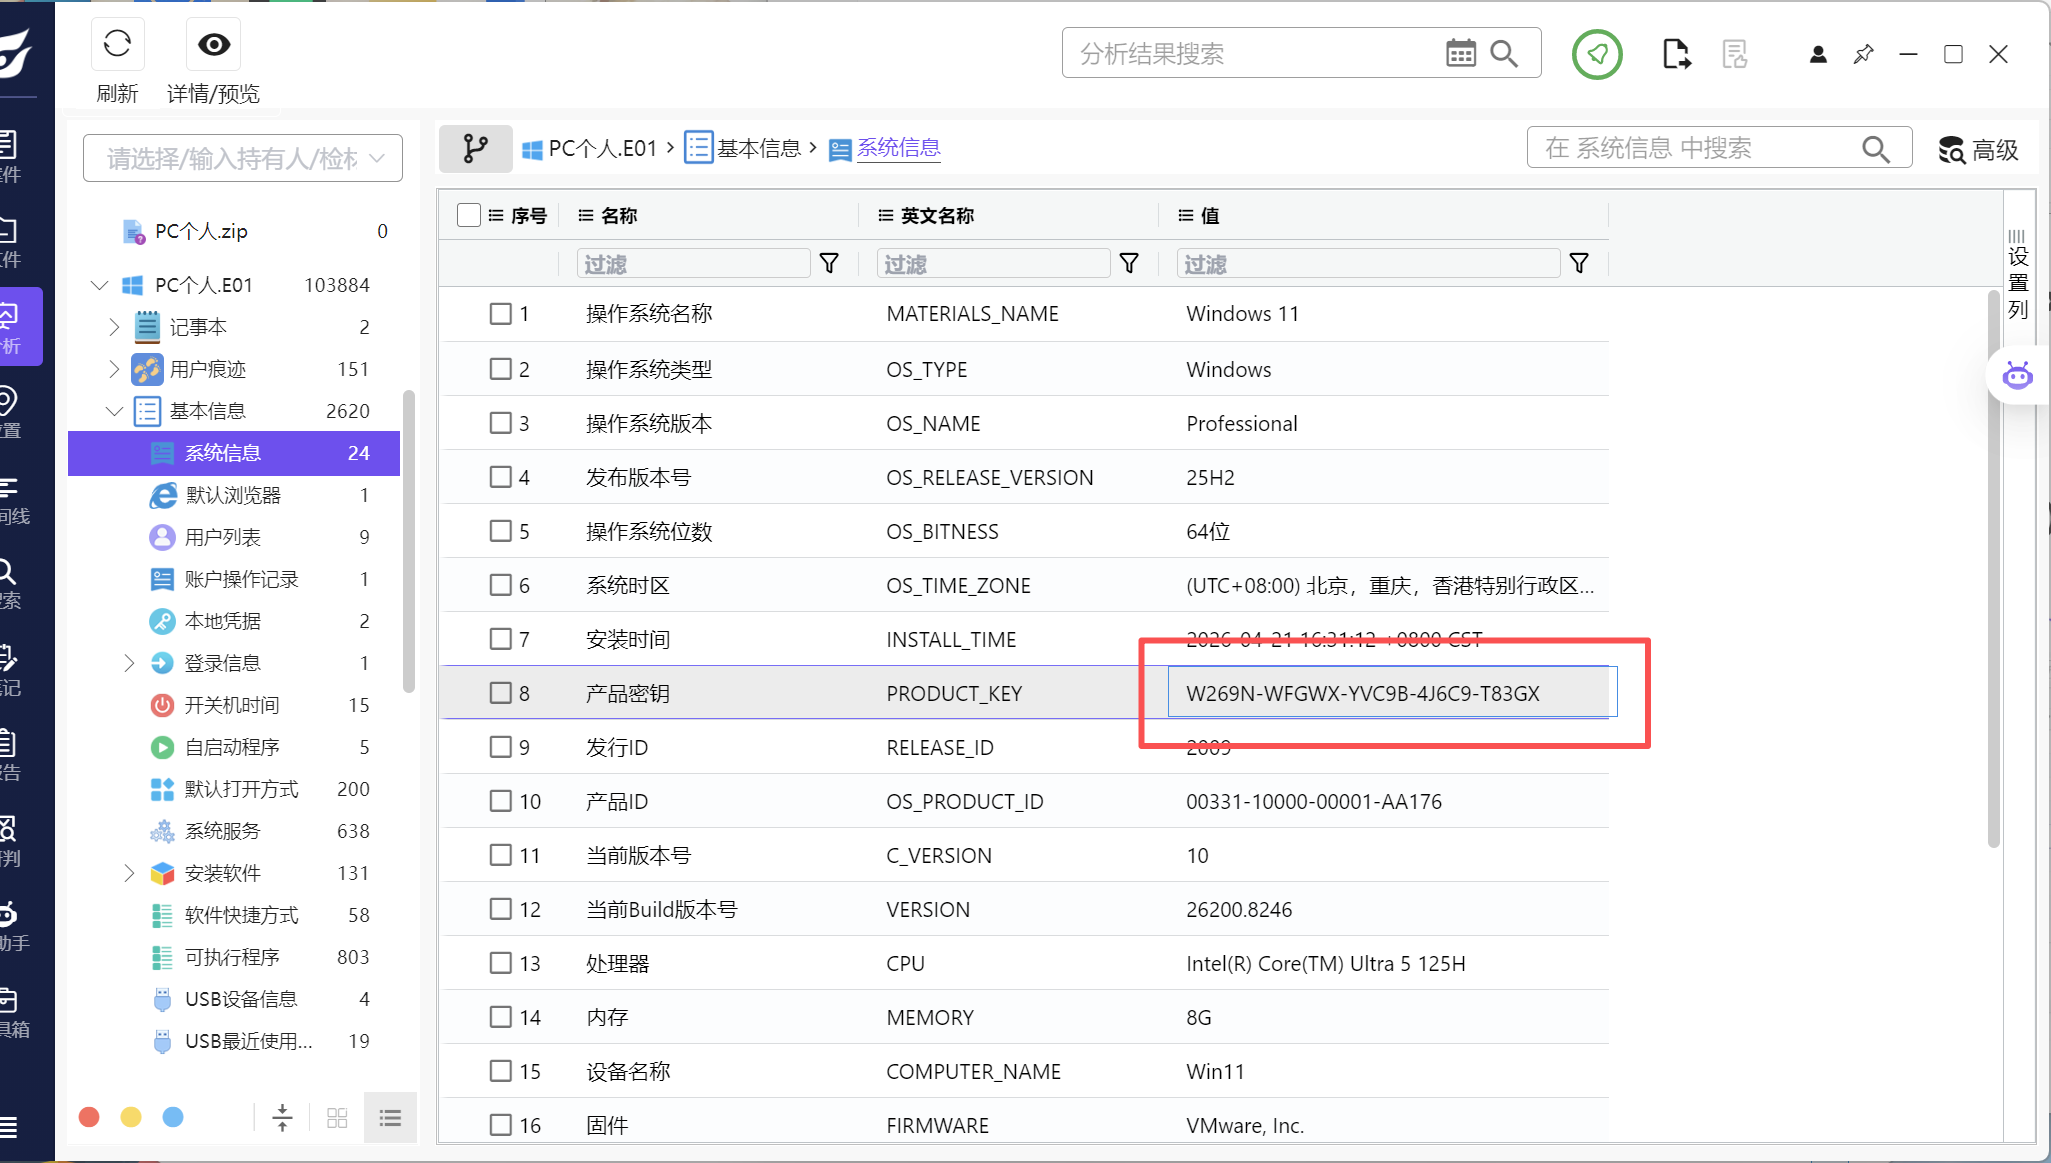Open the 序号 column header menu
Image resolution: width=2051 pixels, height=1163 pixels.
tap(496, 215)
